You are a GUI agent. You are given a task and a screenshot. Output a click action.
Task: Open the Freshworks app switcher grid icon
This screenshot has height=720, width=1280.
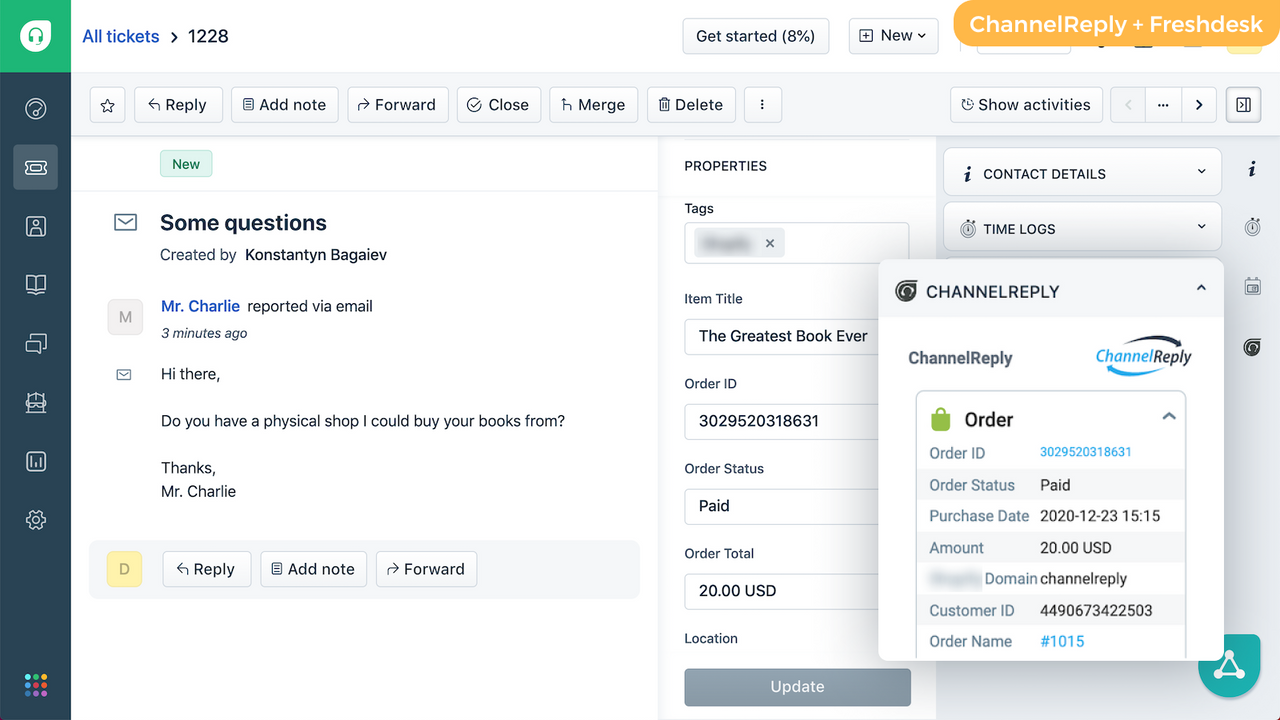tap(36, 684)
